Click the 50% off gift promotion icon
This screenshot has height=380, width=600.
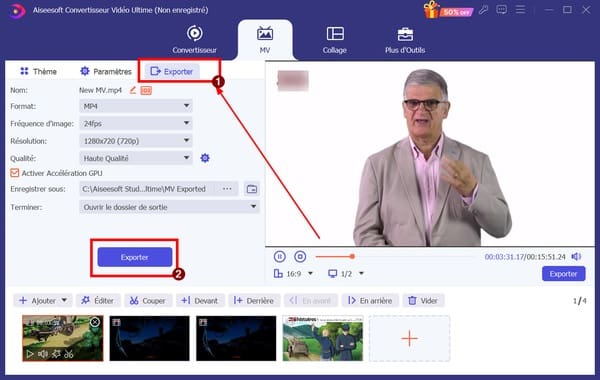point(448,10)
